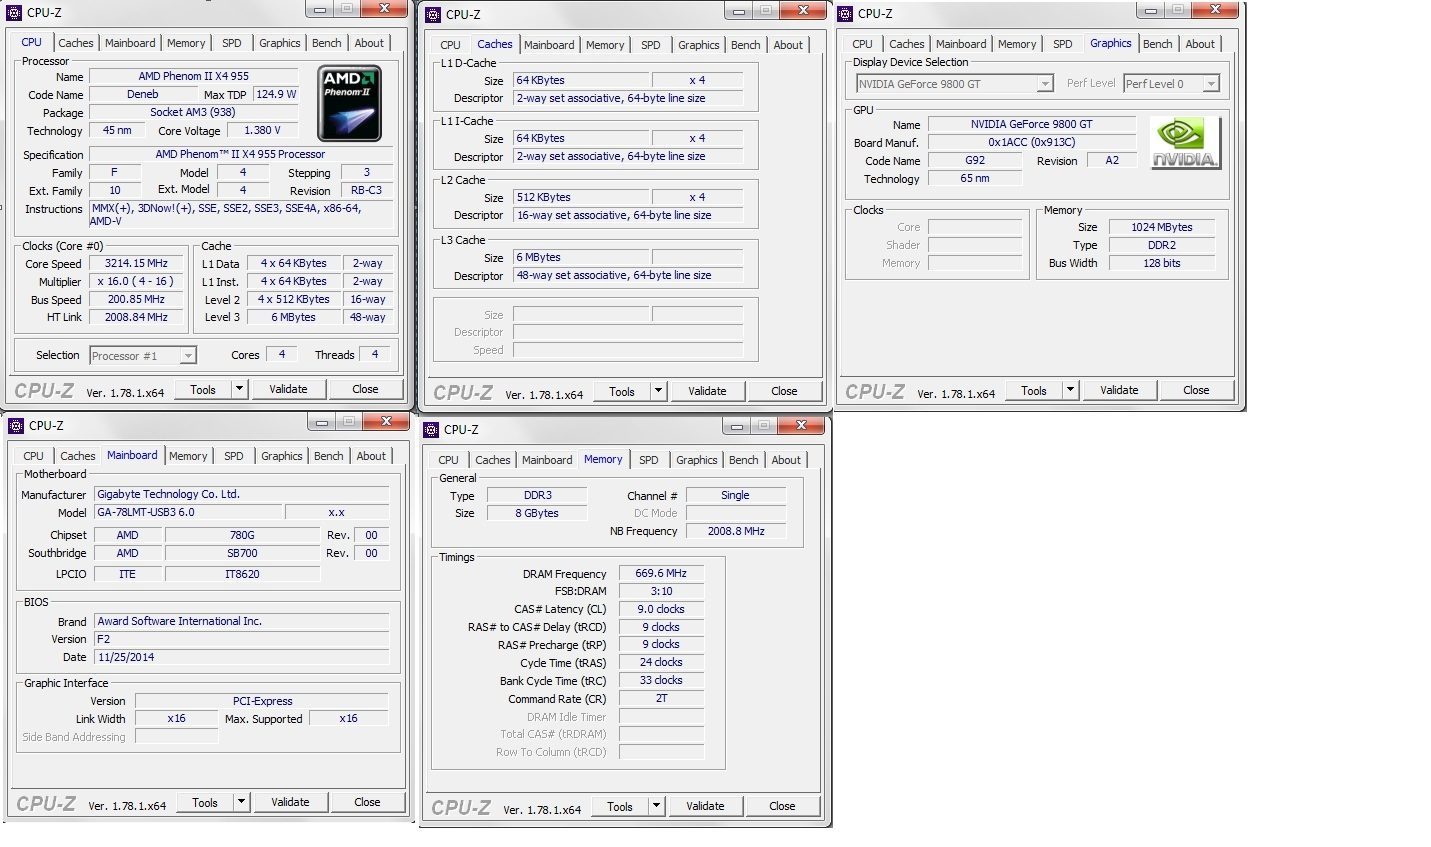This screenshot has width=1431, height=847.
Task: Click Validate button in Graphics window
Action: 1119,390
